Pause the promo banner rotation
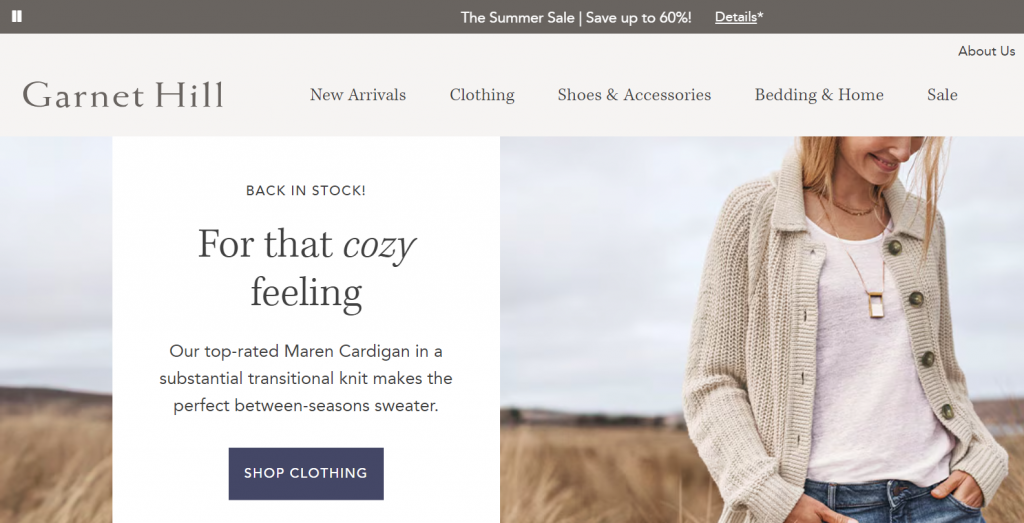 tap(17, 17)
